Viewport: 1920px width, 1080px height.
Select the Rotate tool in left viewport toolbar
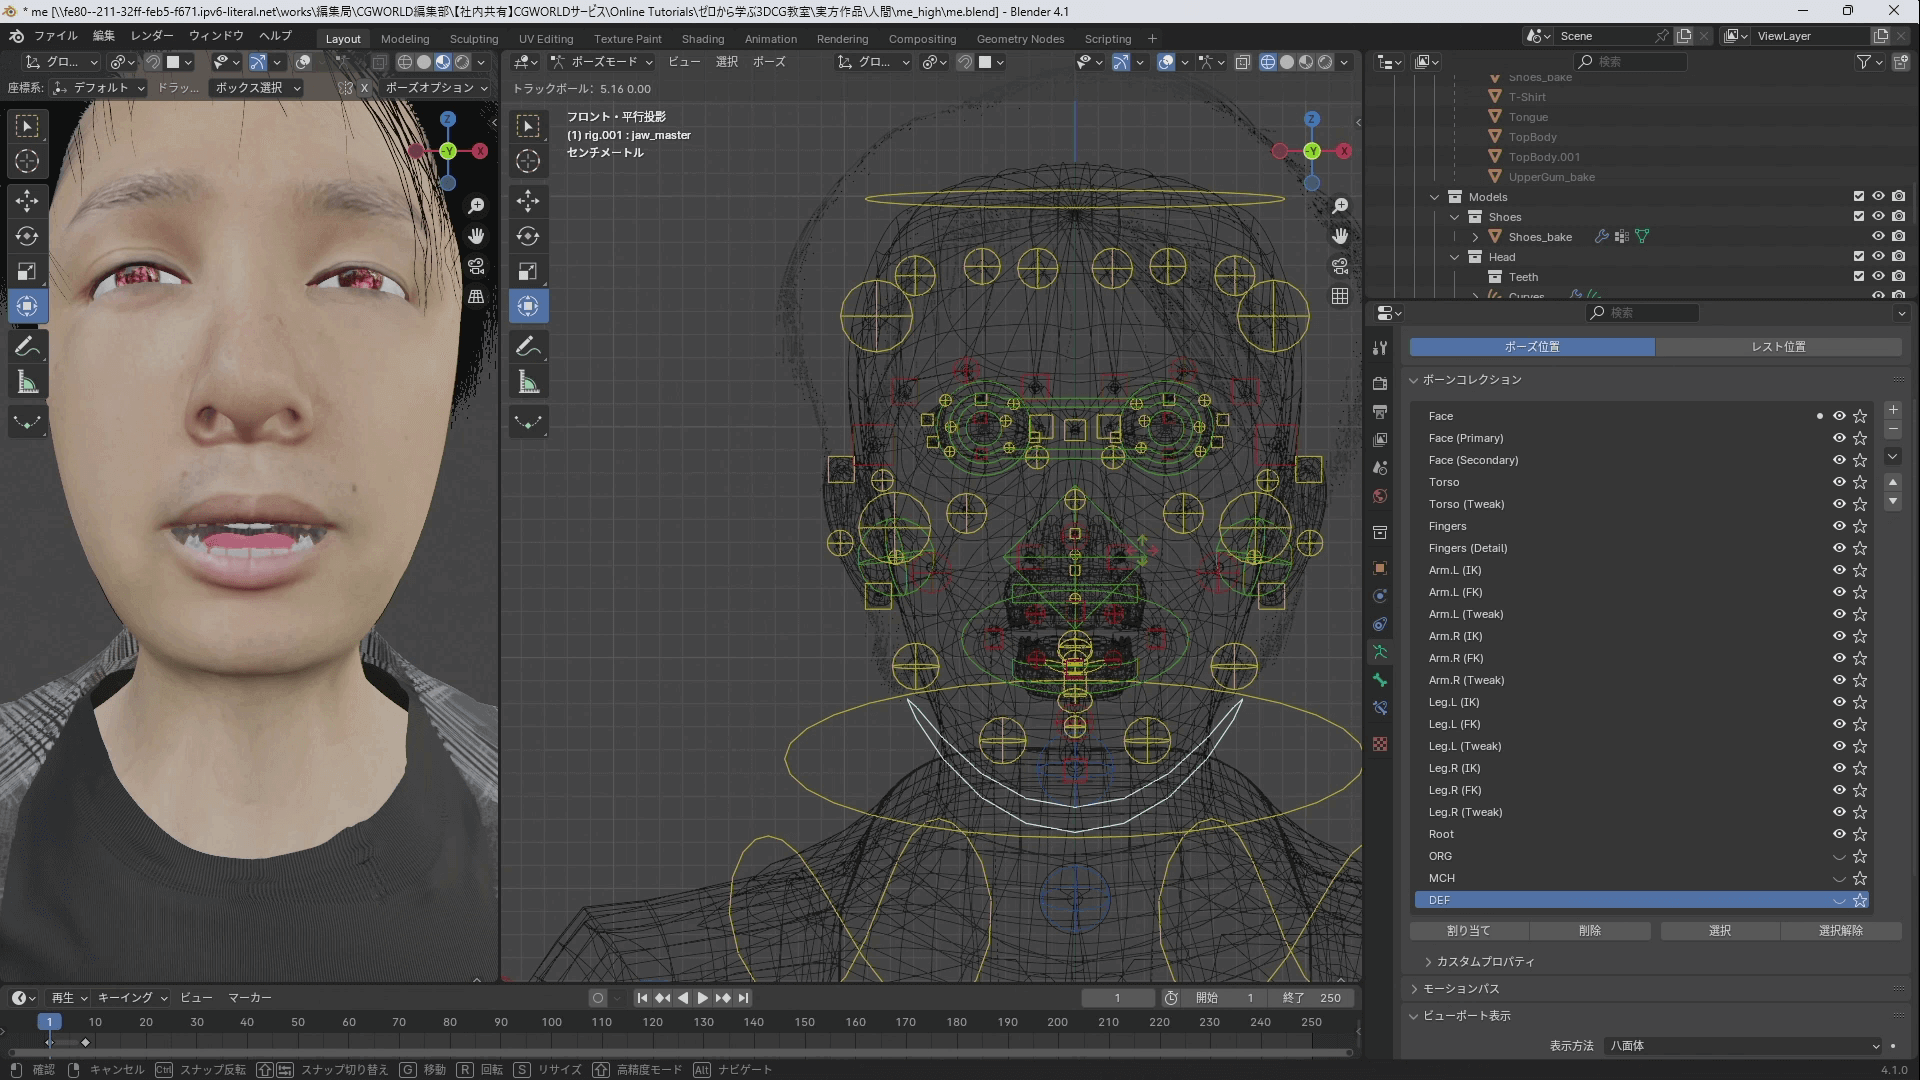point(27,236)
